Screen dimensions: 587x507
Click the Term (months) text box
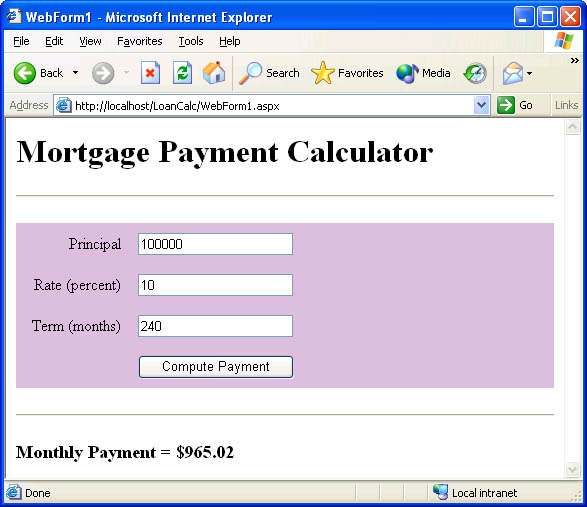pyautogui.click(x=215, y=326)
